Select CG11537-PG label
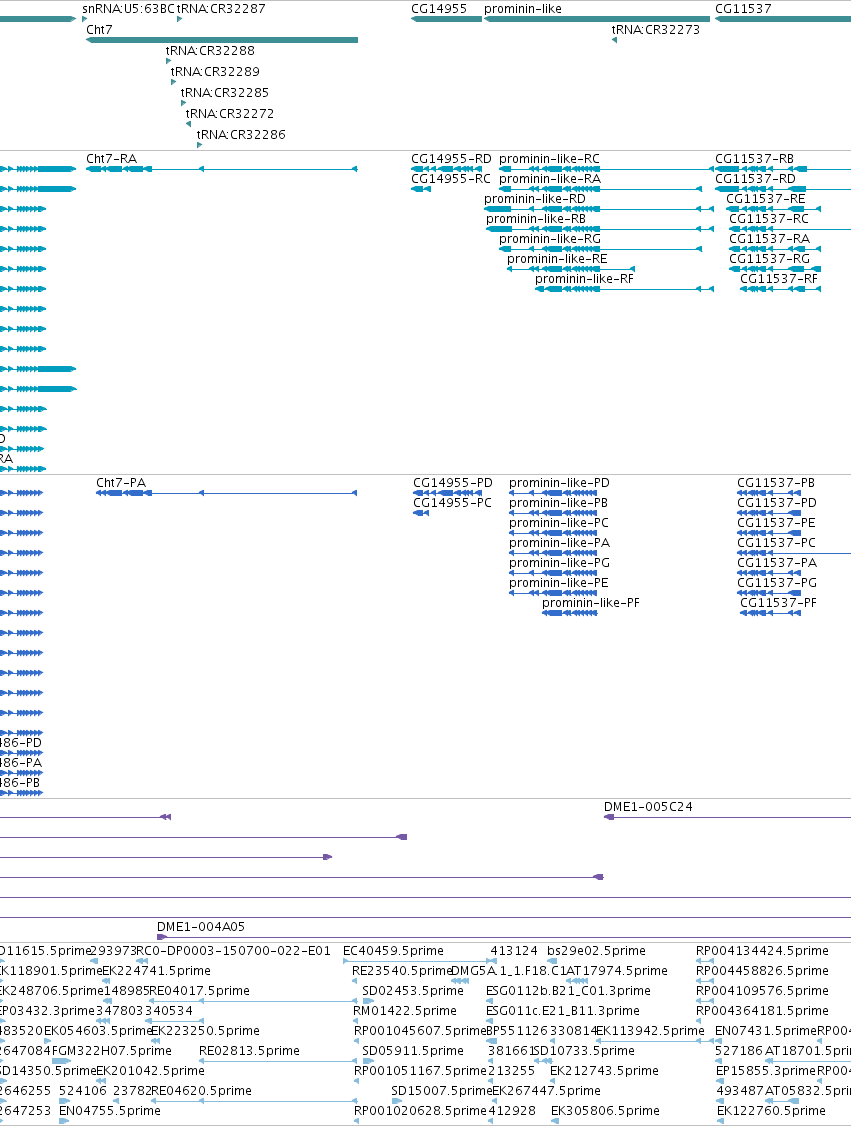The width and height of the screenshot is (851, 1126). (x=777, y=583)
